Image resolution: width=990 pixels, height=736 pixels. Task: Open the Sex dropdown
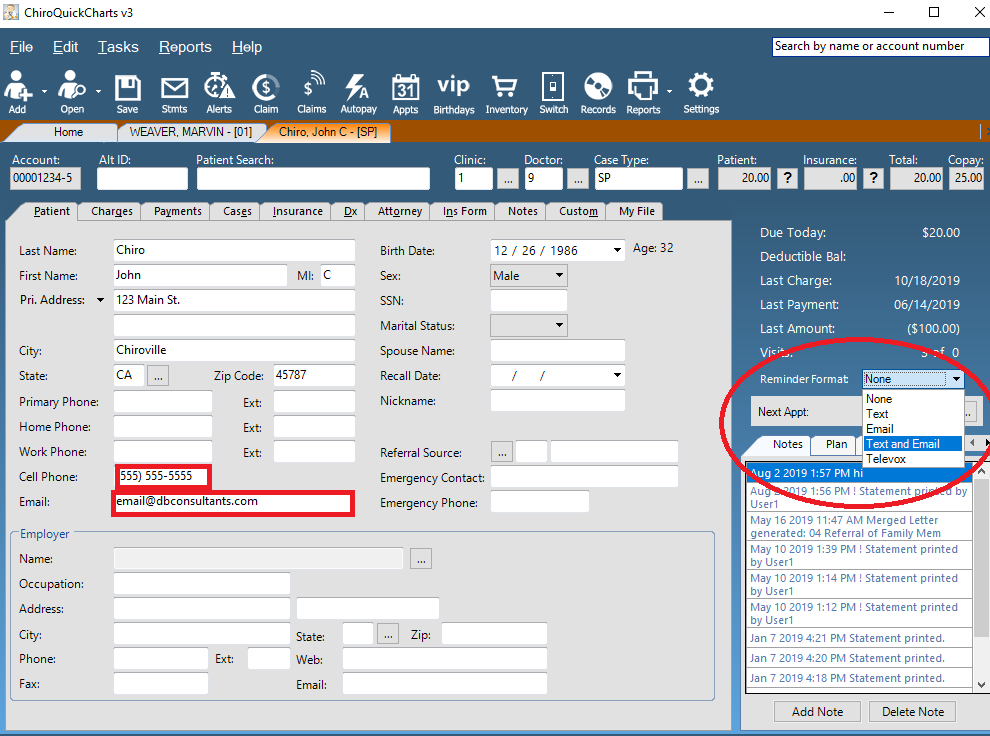tap(528, 275)
